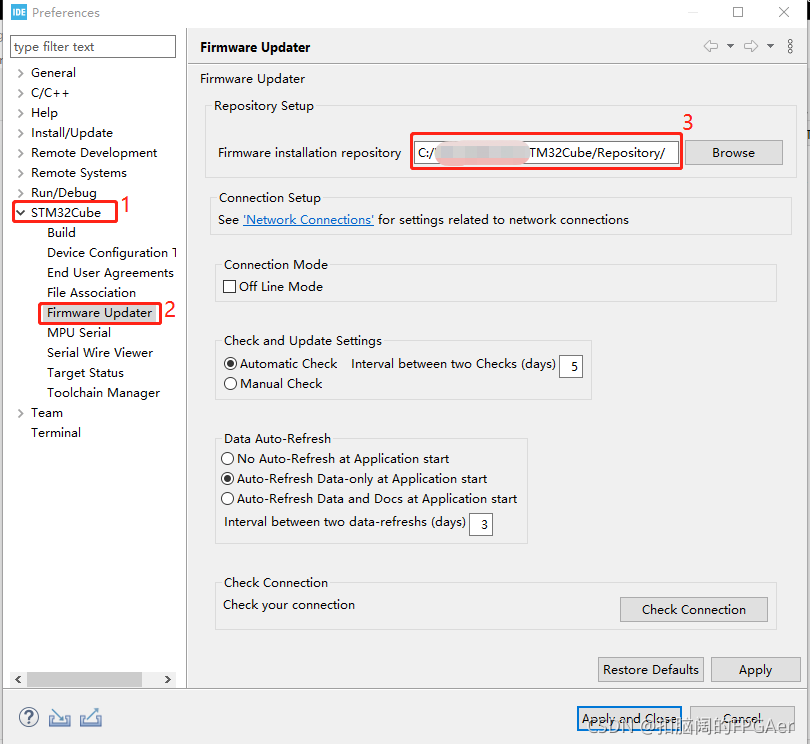Expand the Remote Systems tree node
810x744 pixels.
21,173
